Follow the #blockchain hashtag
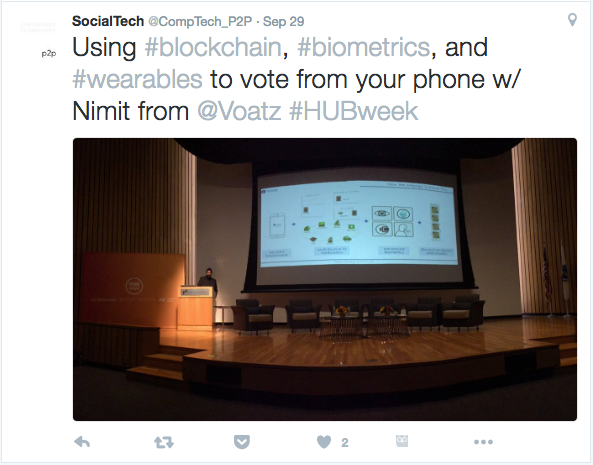593x465 pixels. pos(213,48)
